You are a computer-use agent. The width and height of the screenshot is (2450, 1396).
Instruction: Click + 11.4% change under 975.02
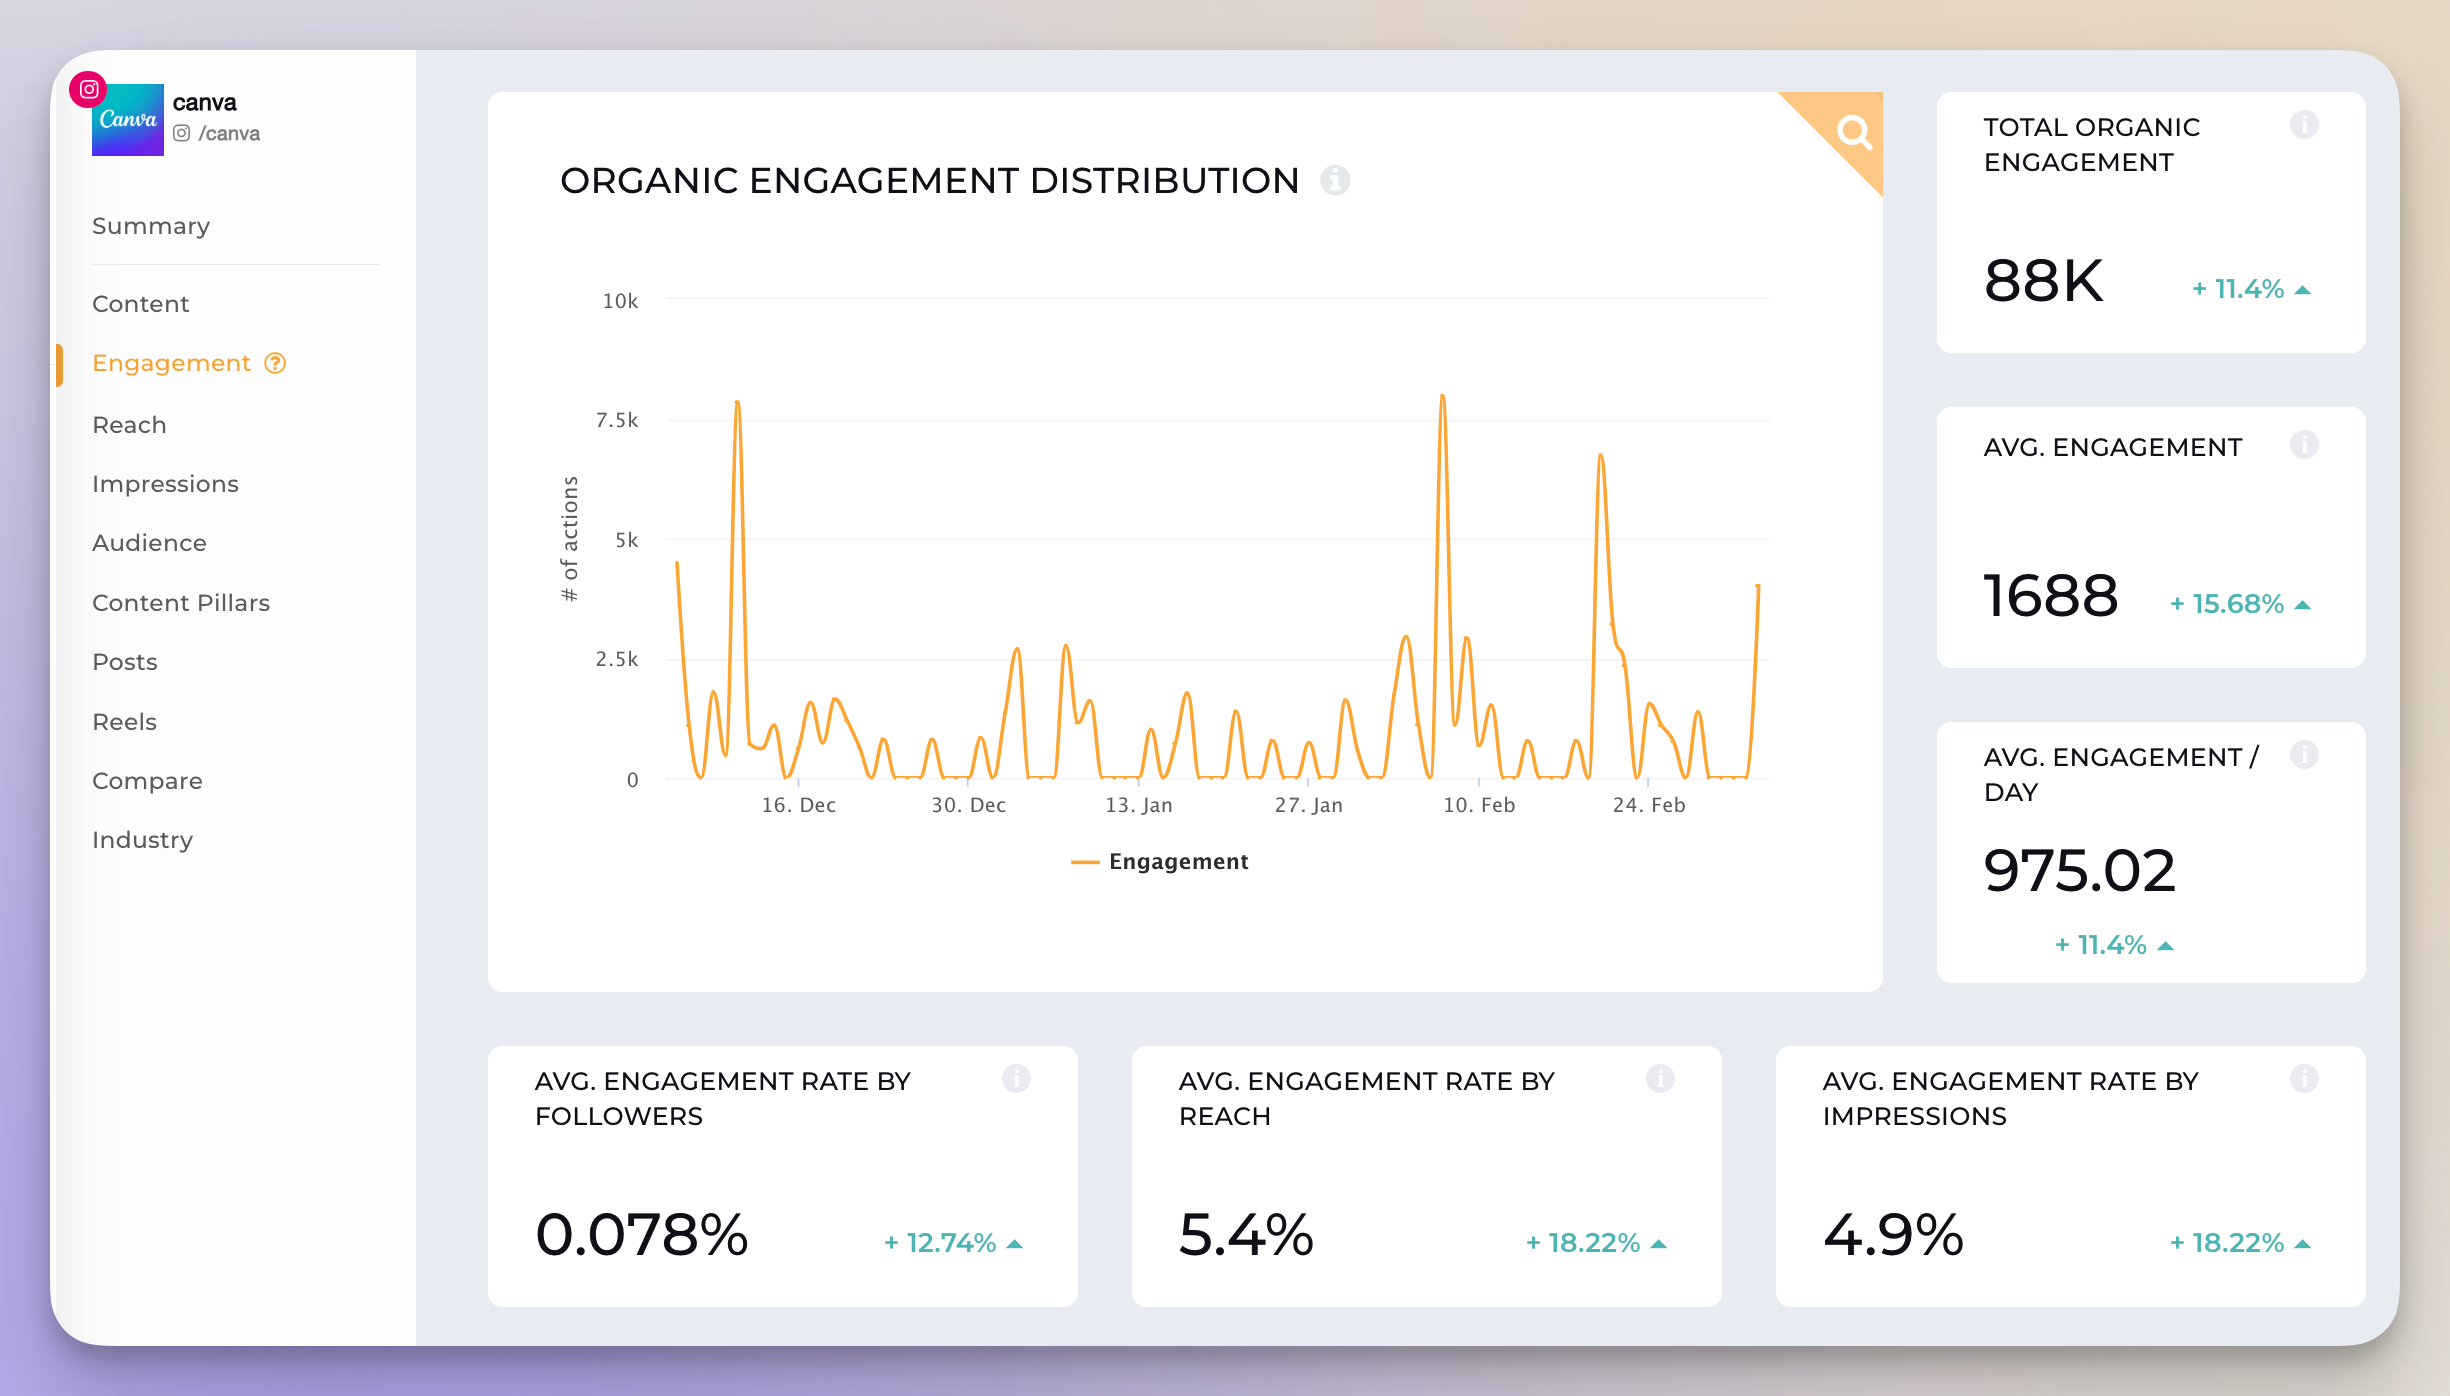click(x=2100, y=945)
